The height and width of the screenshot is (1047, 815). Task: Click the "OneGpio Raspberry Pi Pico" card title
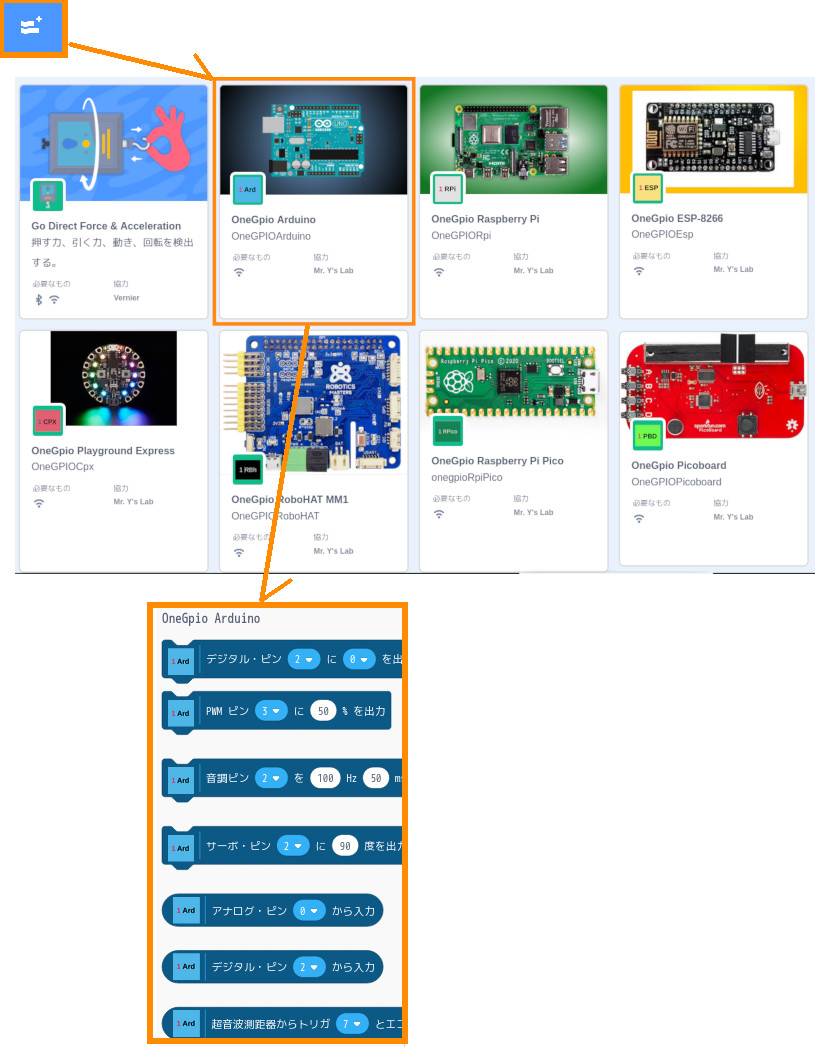click(x=497, y=461)
